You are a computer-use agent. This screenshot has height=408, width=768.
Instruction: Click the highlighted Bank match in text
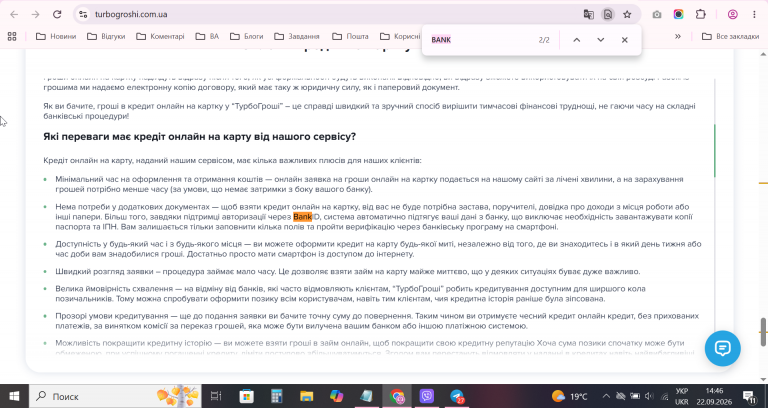(302, 216)
